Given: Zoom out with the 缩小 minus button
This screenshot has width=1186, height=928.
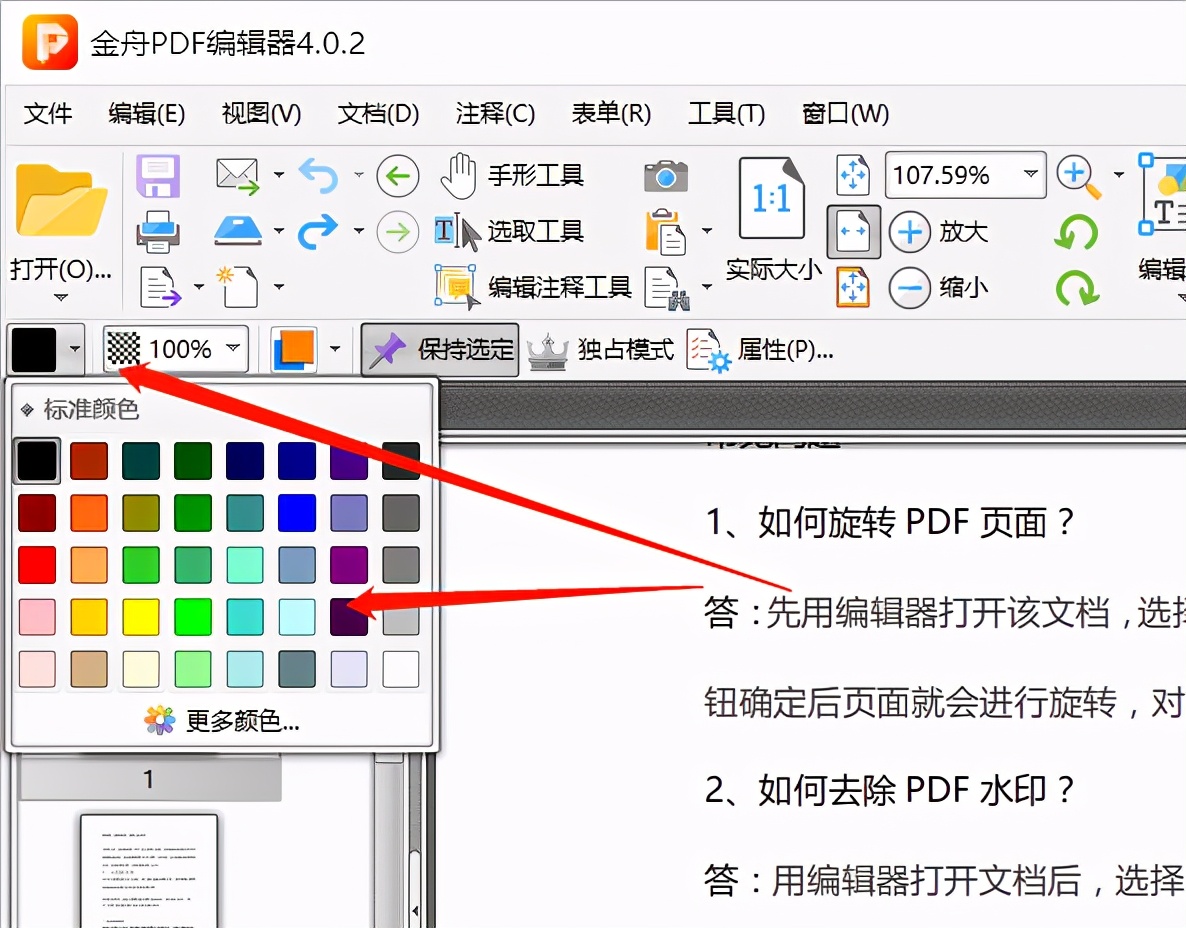Looking at the screenshot, I should coord(939,287).
